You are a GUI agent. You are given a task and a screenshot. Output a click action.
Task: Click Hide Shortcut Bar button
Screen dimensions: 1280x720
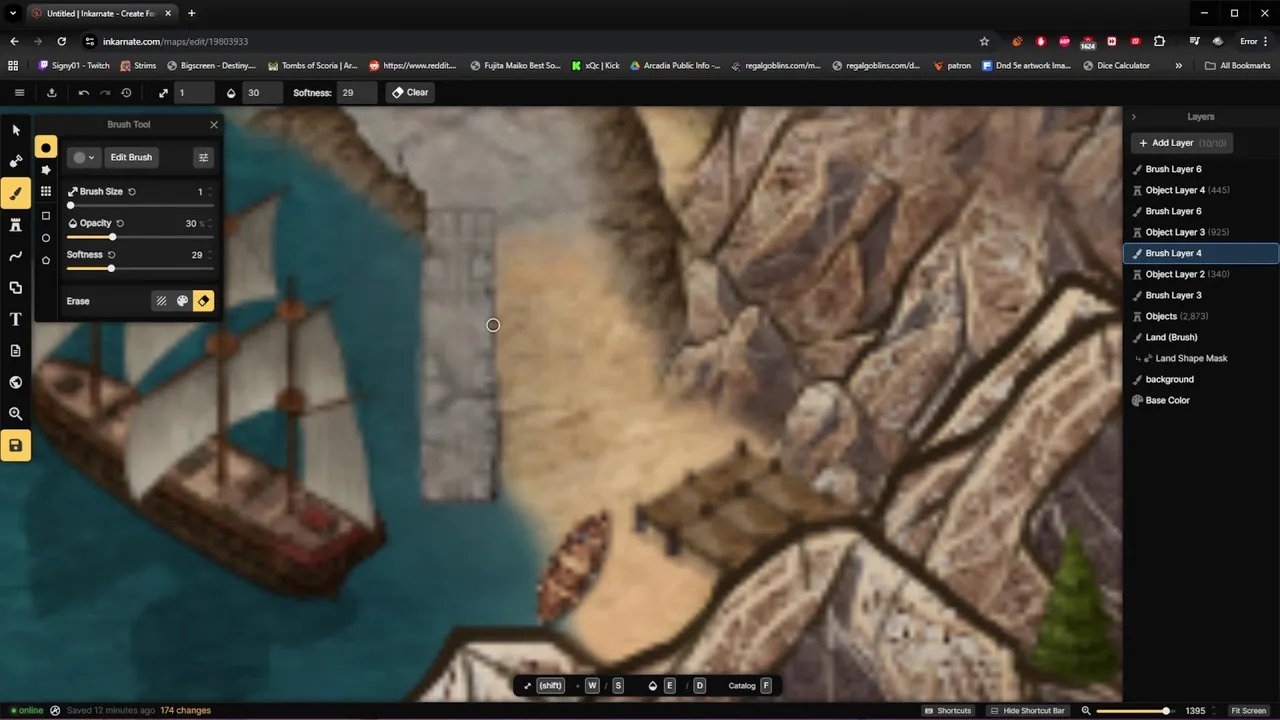[1027, 711]
